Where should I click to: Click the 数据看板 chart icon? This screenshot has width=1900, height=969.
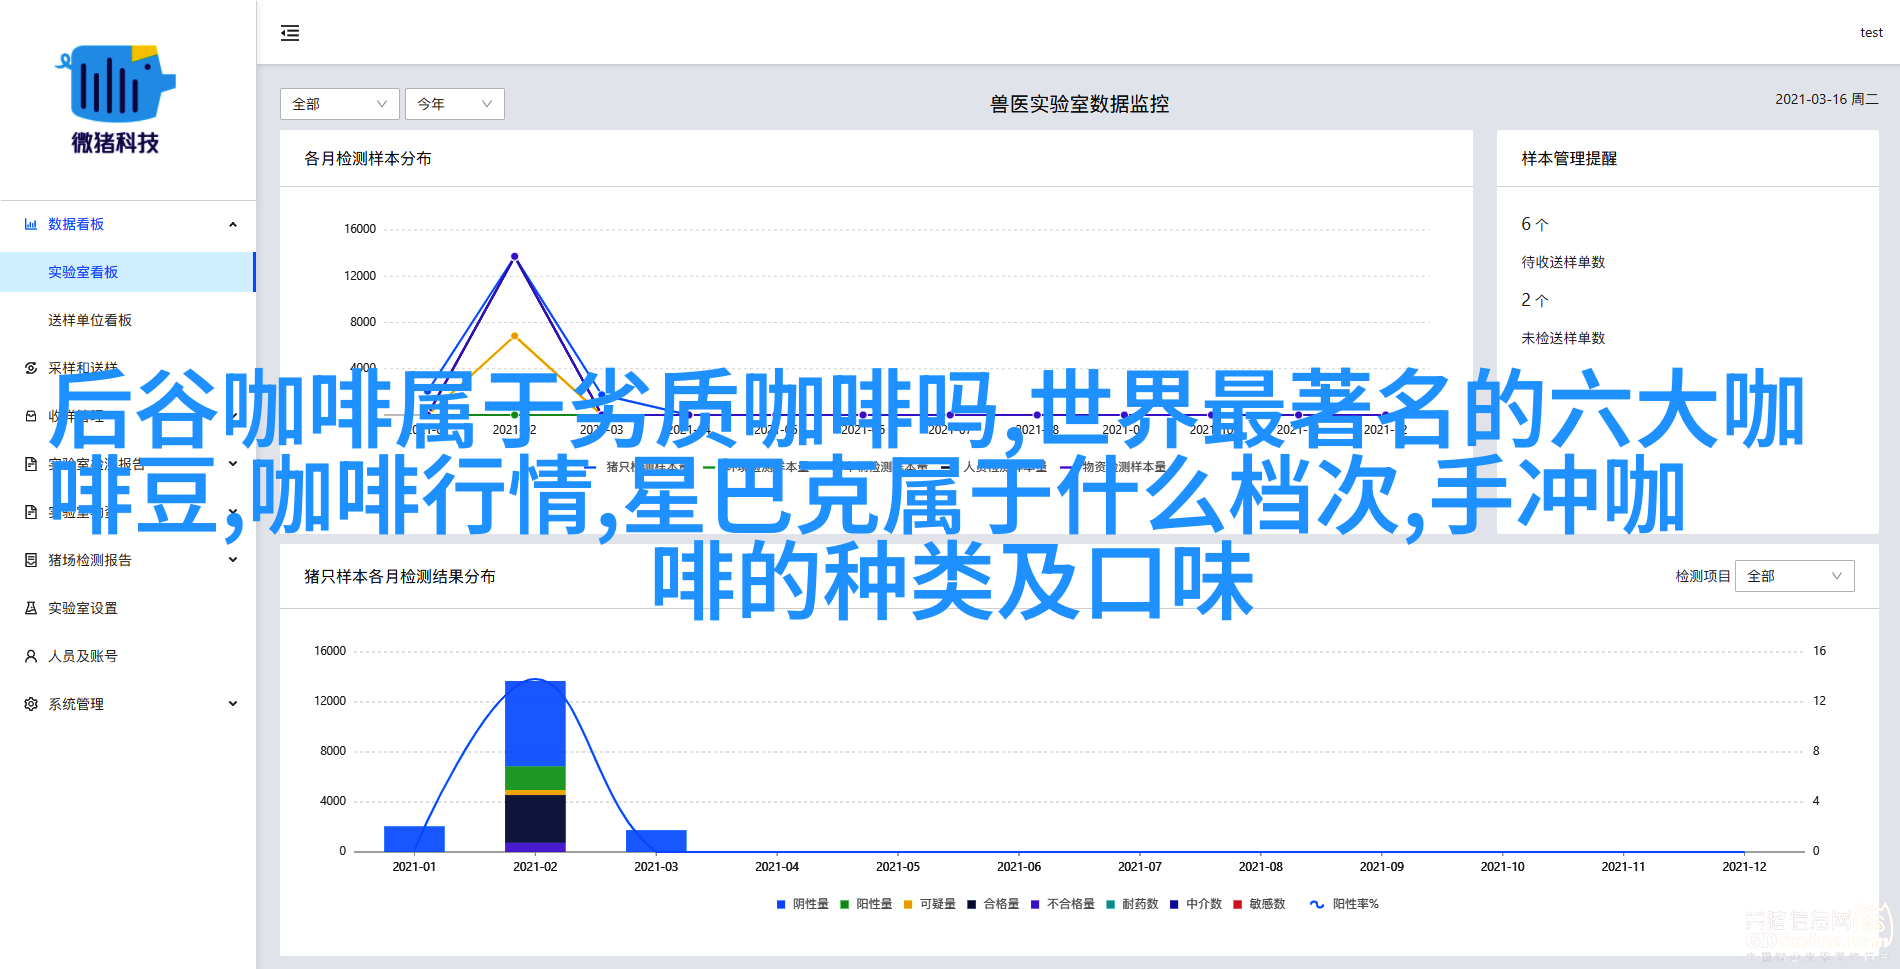tap(31, 224)
